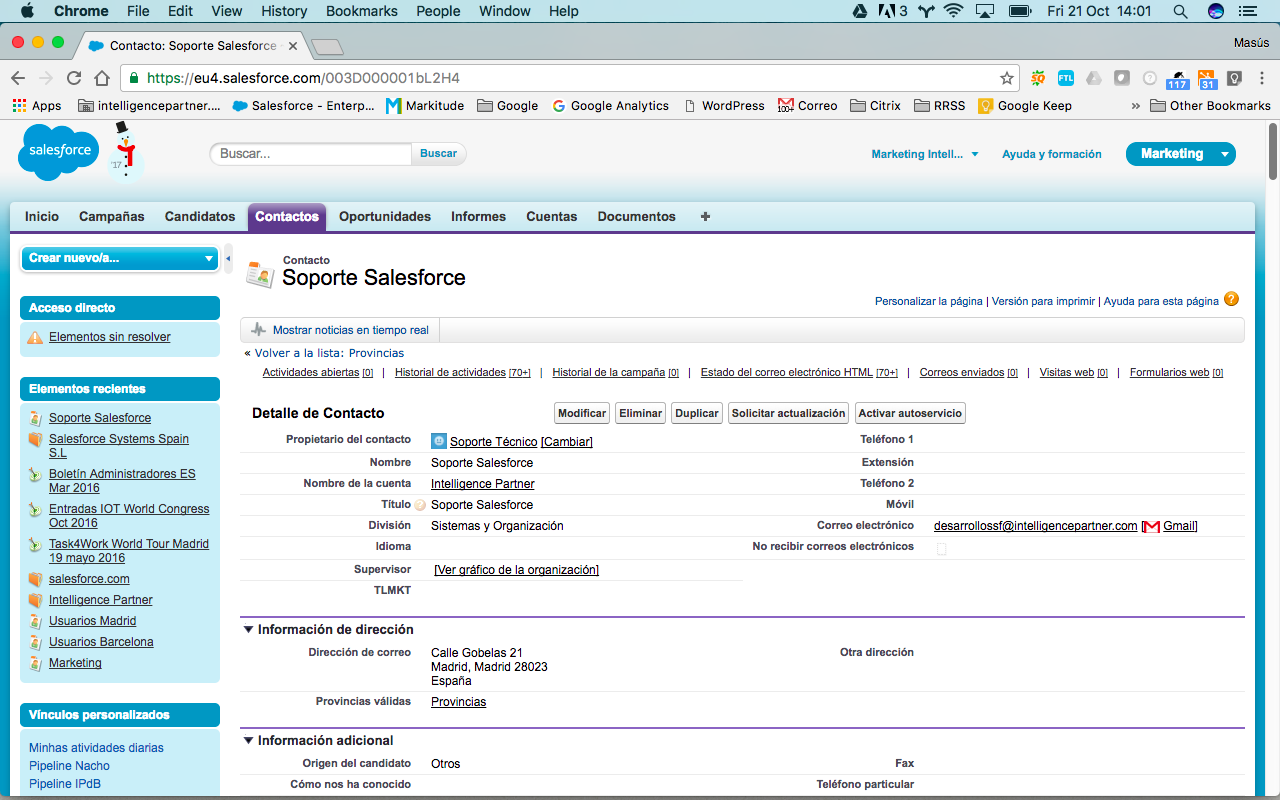Click the browser address bar URL
The width and height of the screenshot is (1280, 800).
(x=303, y=78)
